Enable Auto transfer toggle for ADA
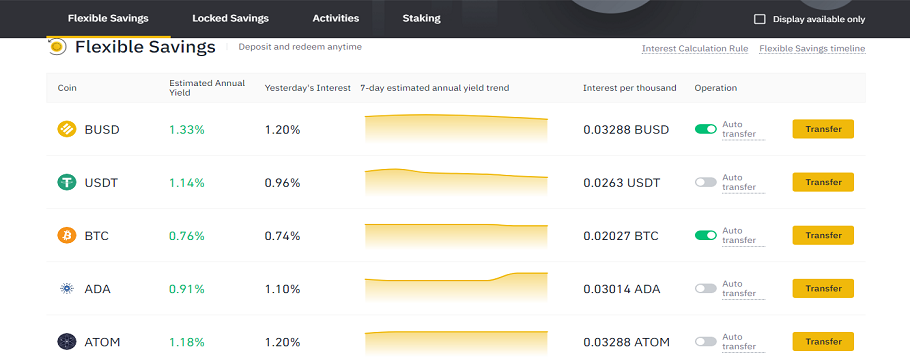 coord(706,289)
